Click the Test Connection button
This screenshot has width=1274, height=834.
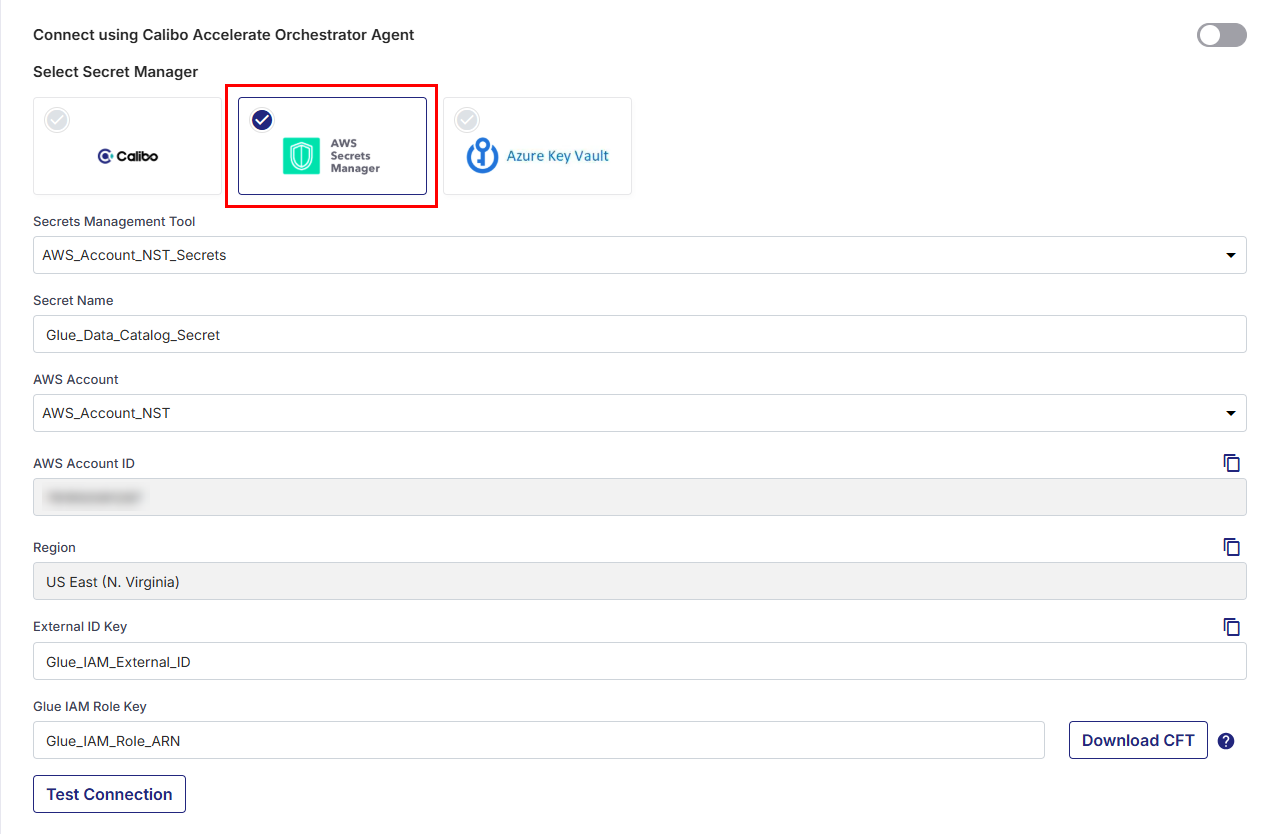pyautogui.click(x=109, y=794)
